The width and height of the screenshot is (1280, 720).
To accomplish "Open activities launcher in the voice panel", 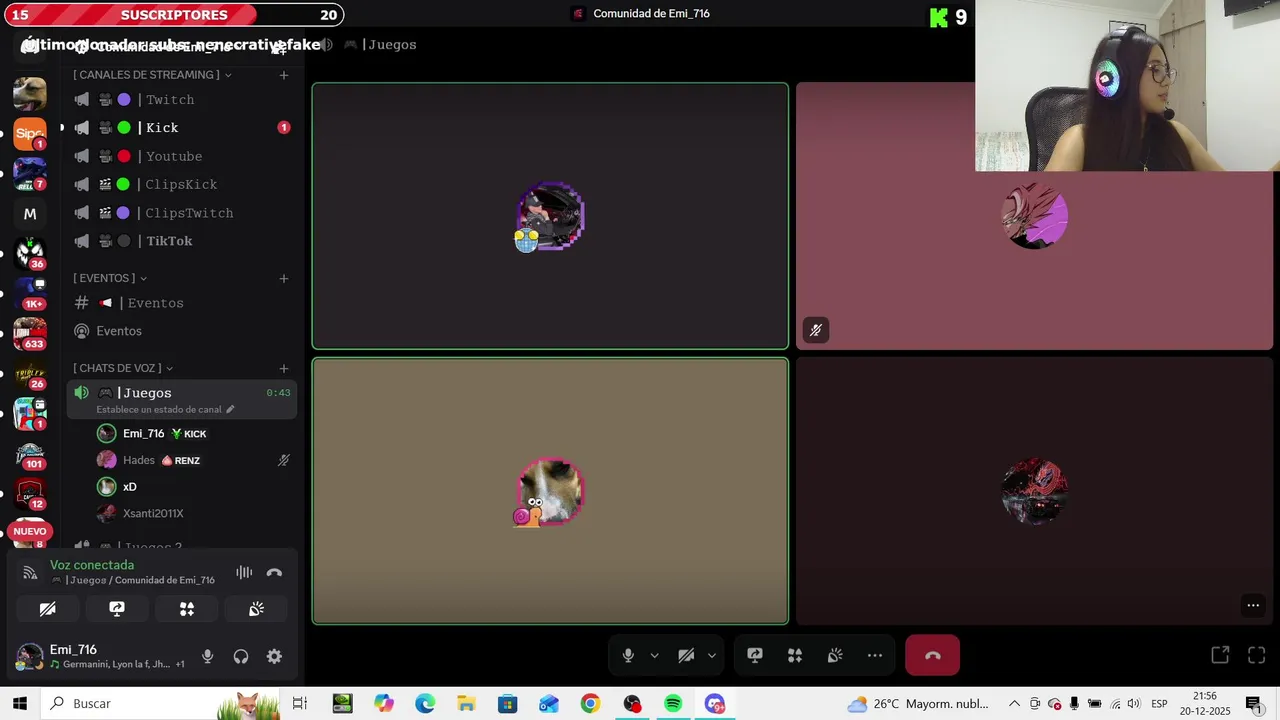I will click(187, 609).
